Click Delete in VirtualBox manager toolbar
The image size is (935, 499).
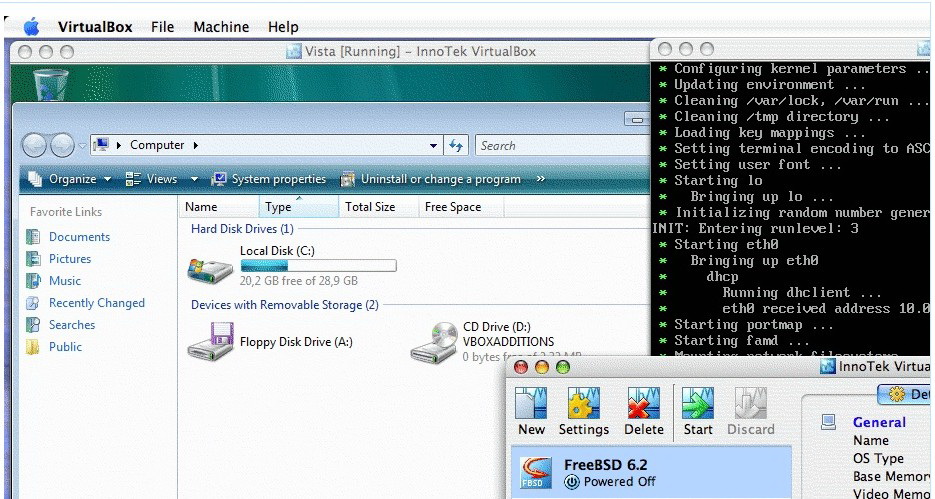[x=643, y=411]
